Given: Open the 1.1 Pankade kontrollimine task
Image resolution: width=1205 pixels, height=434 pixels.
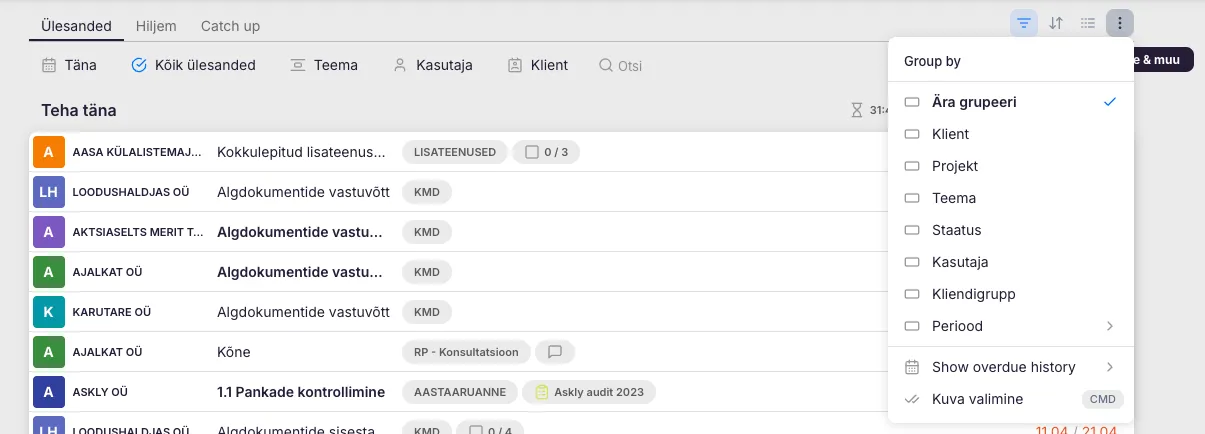Looking at the screenshot, I should tap(300, 392).
